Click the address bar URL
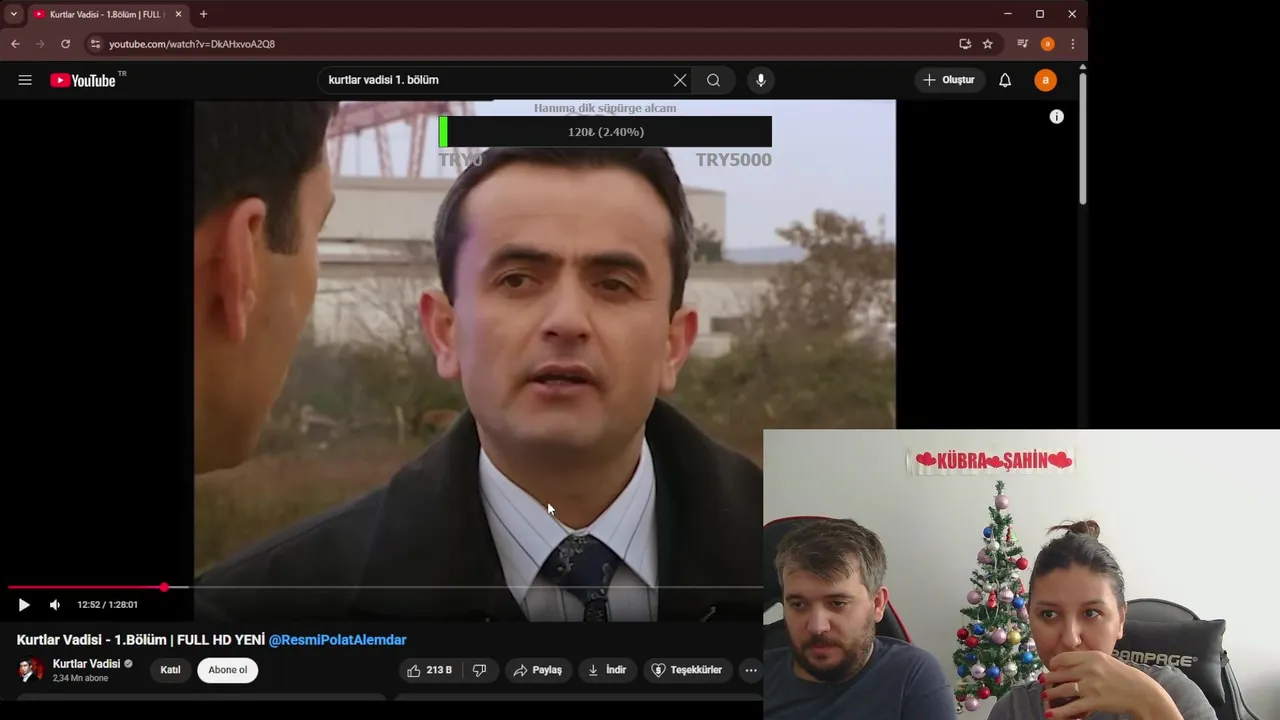1280x720 pixels. [x=192, y=44]
